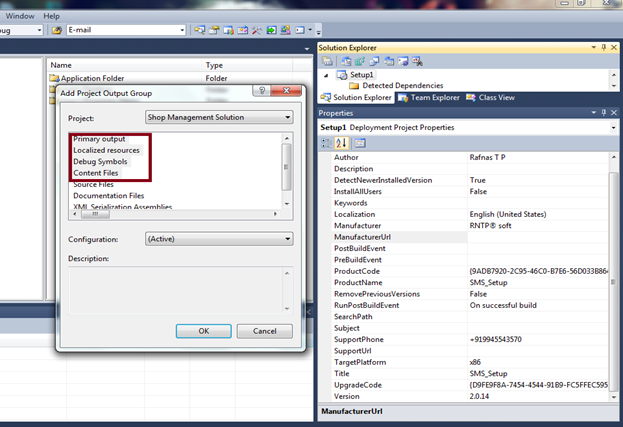Click the Name column header
The width and height of the screenshot is (623, 427).
coord(124,65)
